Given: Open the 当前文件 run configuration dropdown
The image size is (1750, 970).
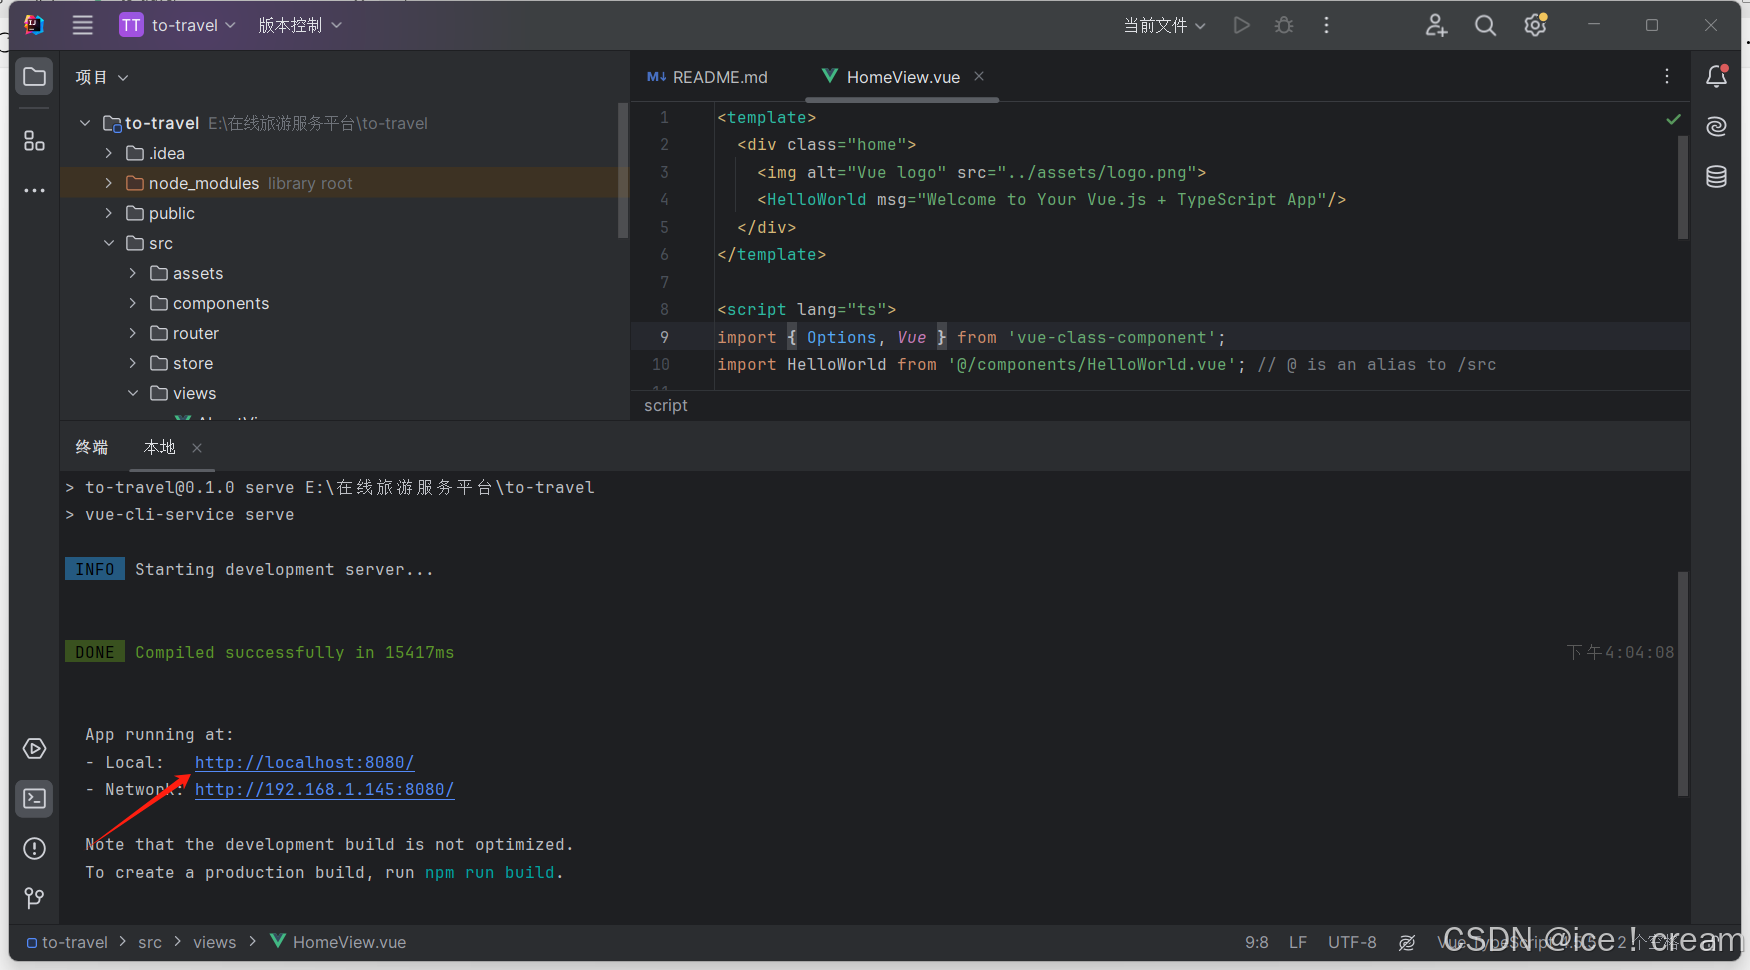Looking at the screenshot, I should 1165,25.
